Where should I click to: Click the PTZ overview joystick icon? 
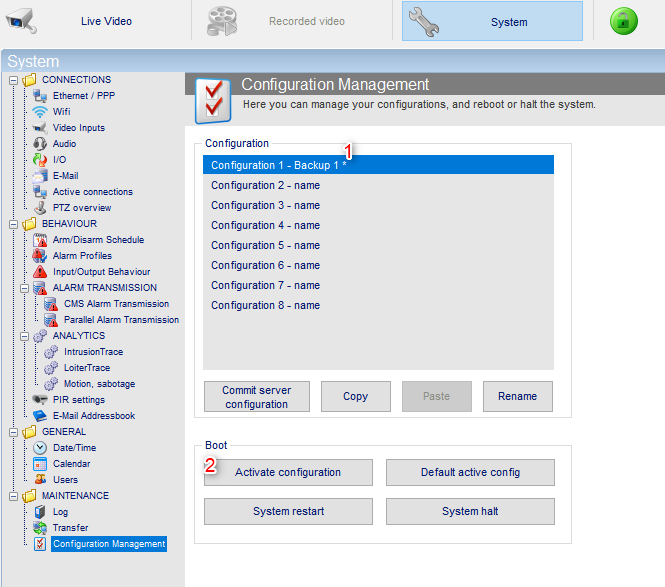40,208
